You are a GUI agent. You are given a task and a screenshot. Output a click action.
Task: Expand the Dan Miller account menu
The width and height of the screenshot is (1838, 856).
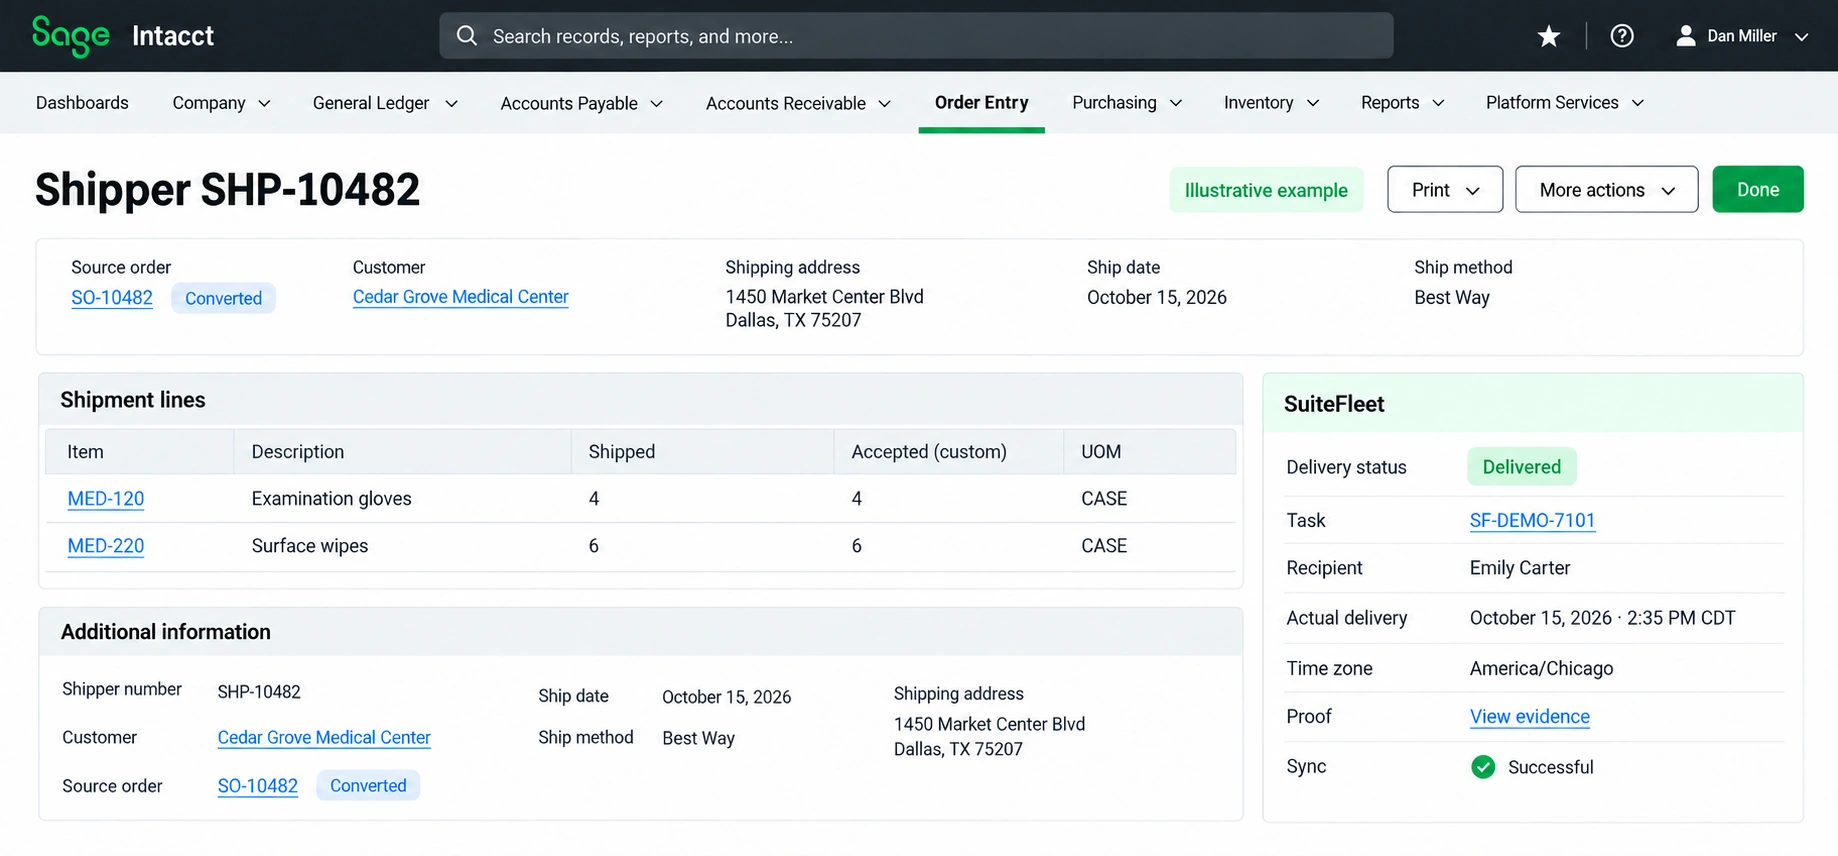[1742, 36]
